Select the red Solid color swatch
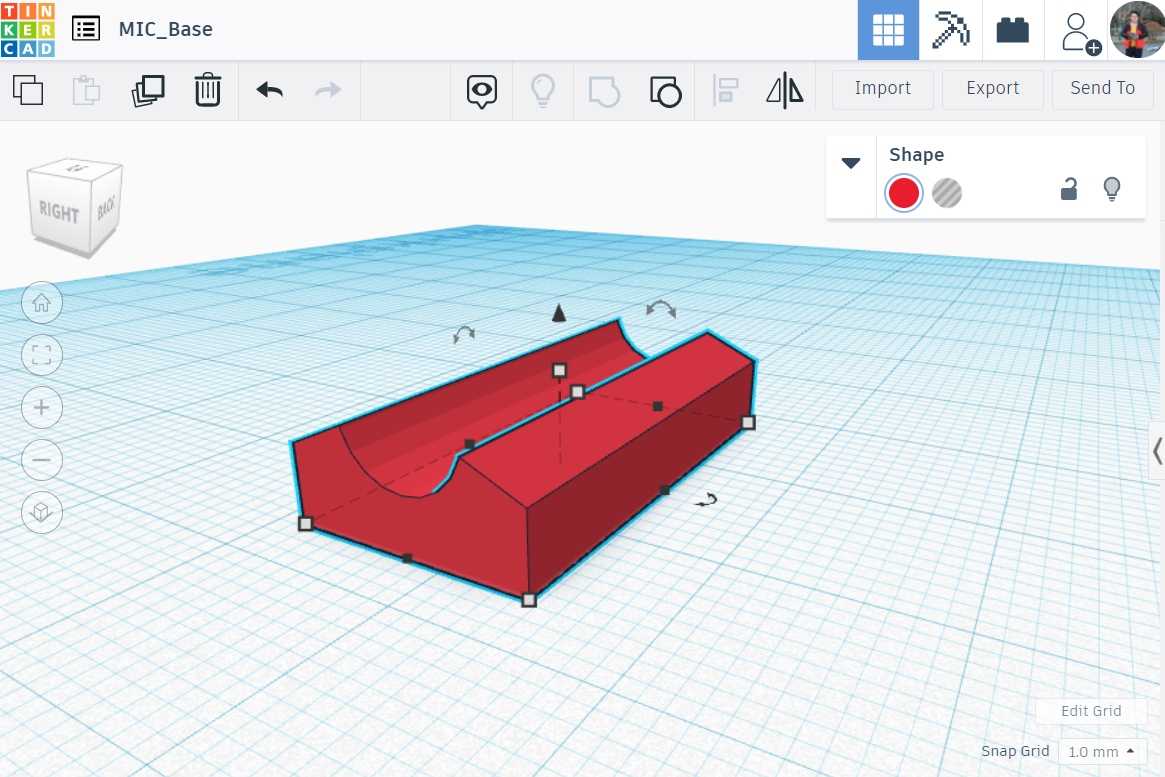Image resolution: width=1165 pixels, height=777 pixels. [x=903, y=193]
